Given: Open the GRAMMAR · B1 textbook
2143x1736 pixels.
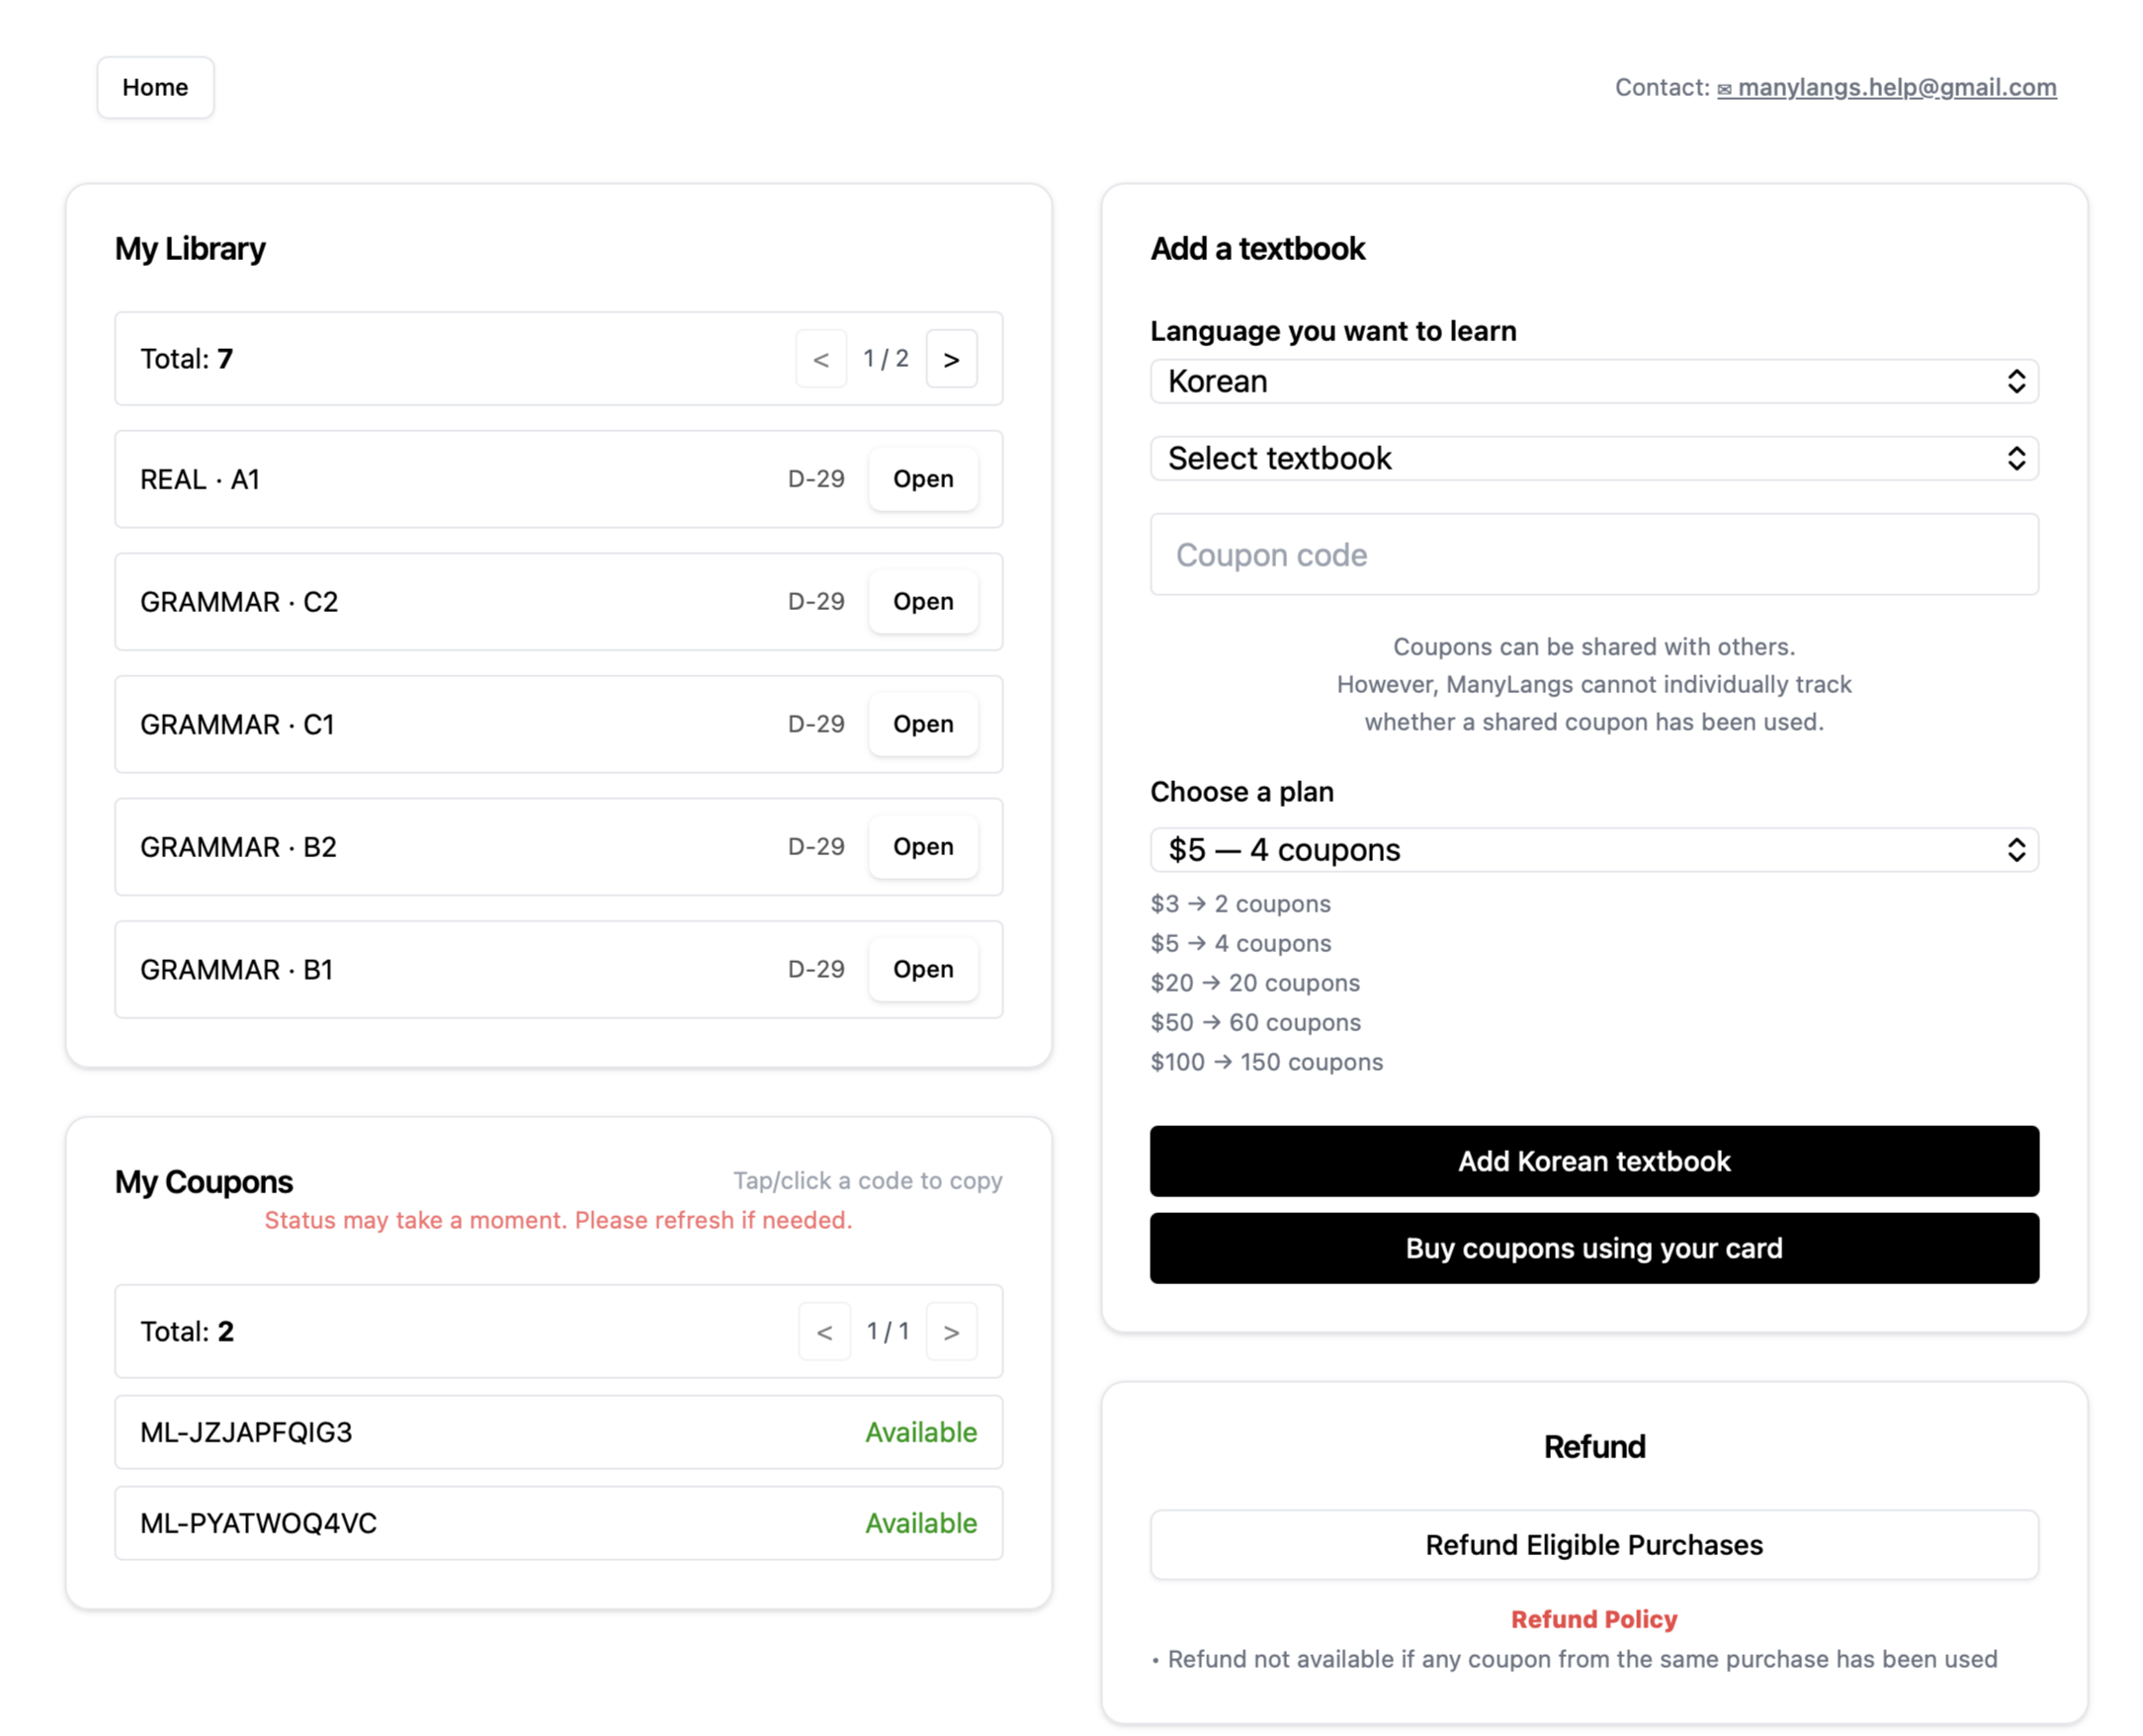Looking at the screenshot, I should (x=922, y=969).
